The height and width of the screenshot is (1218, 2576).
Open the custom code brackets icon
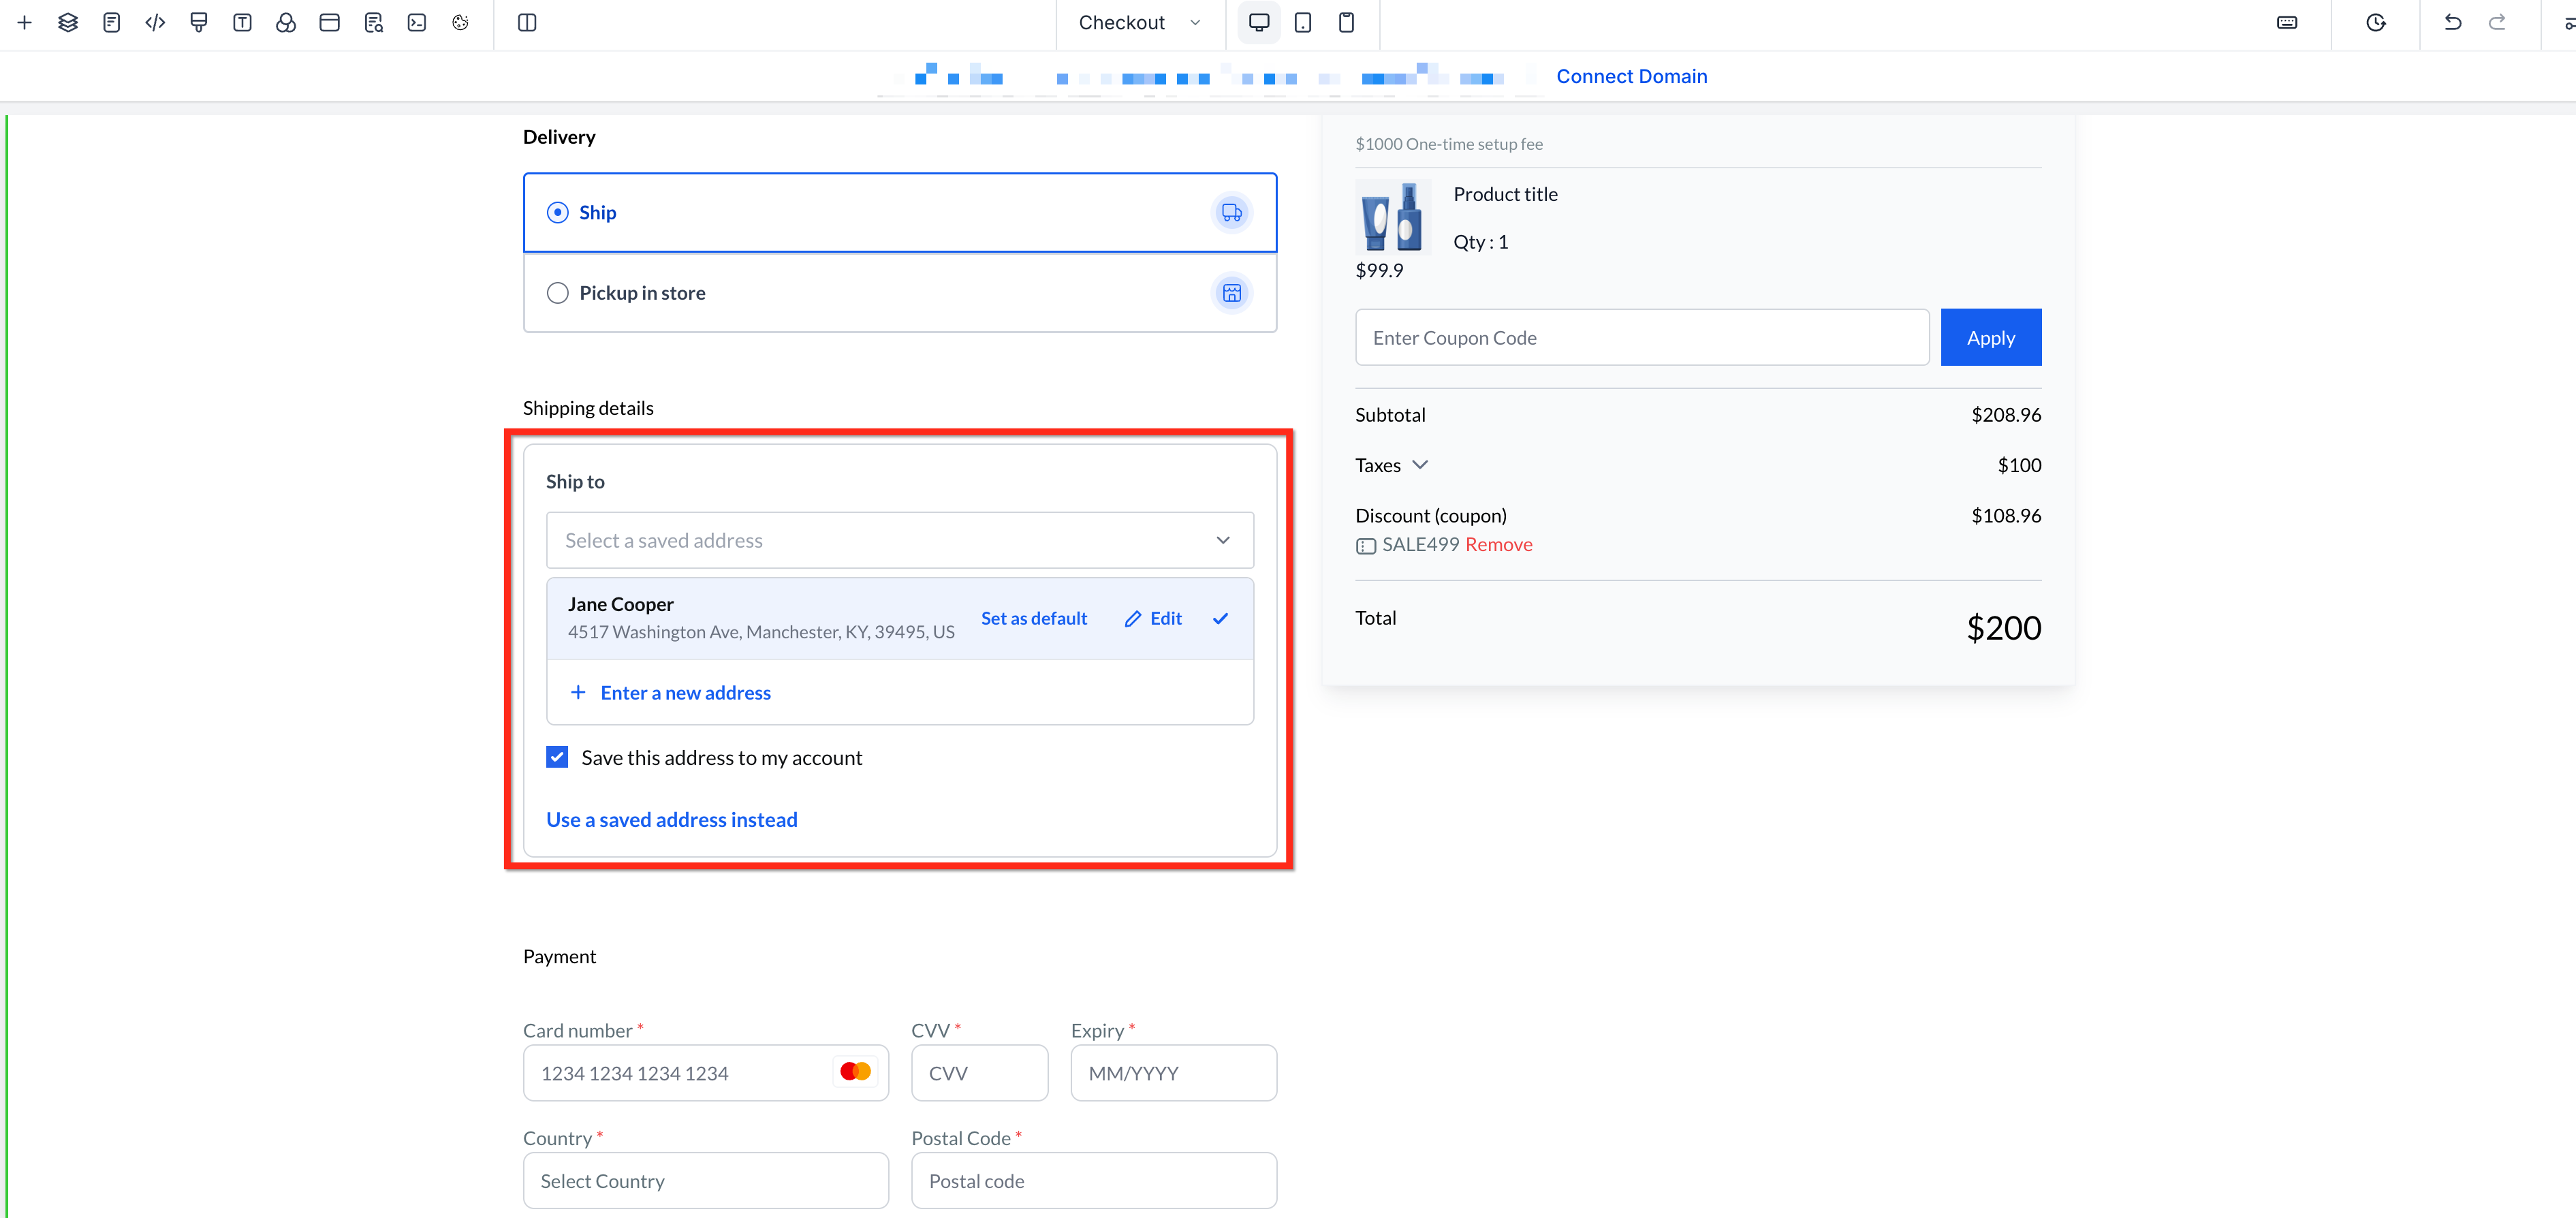pos(155,22)
